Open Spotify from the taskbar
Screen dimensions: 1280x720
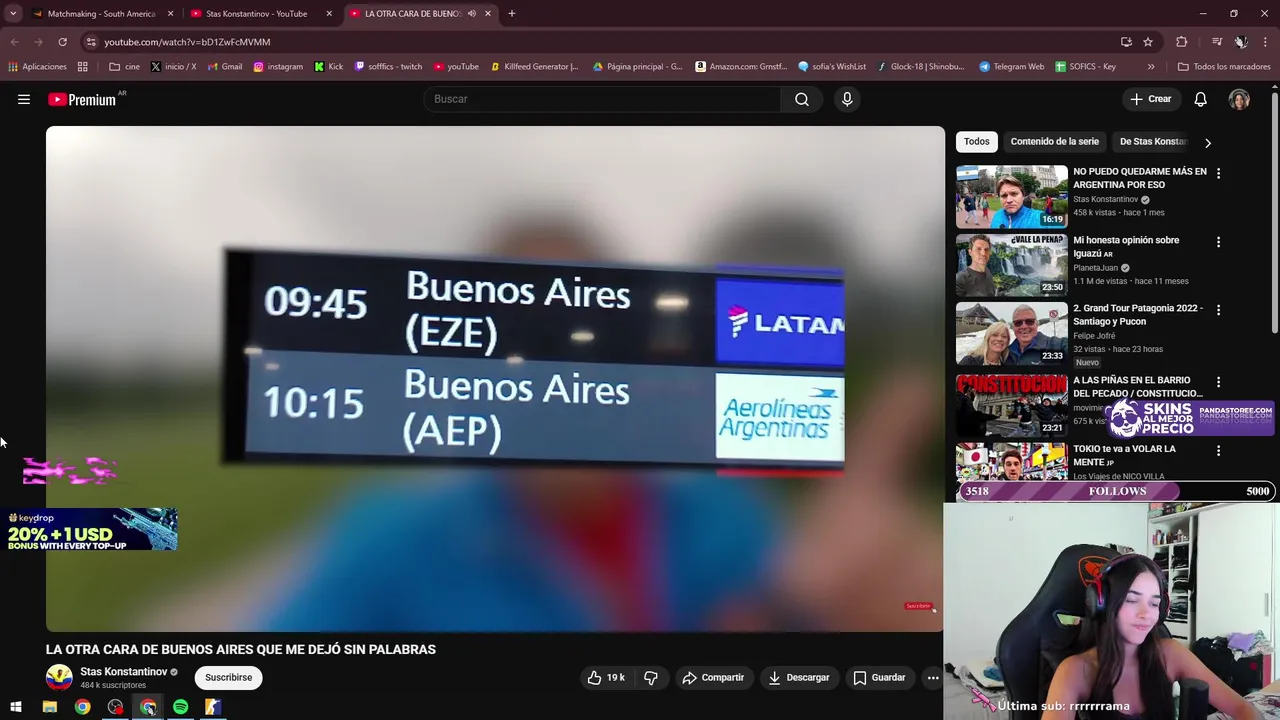[180, 707]
